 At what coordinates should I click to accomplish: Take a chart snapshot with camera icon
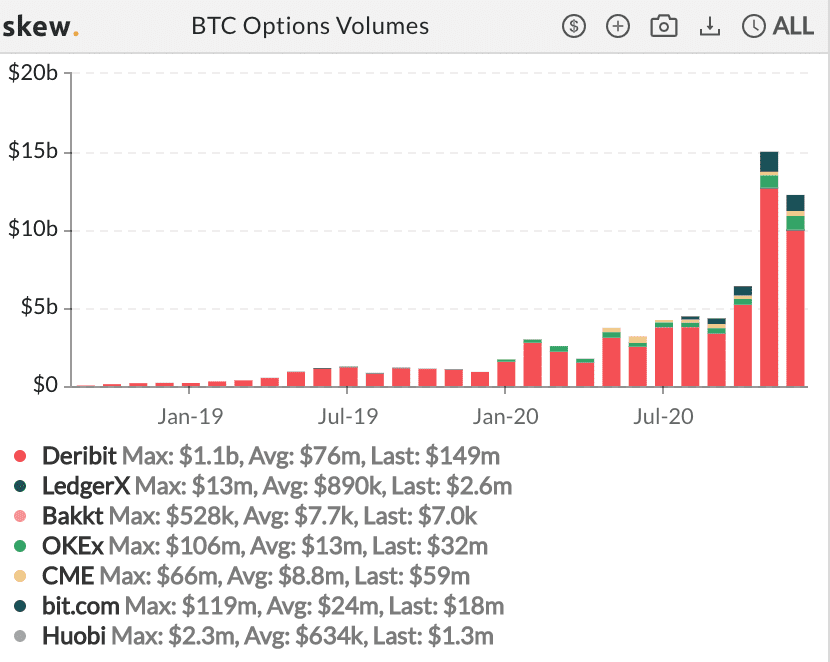click(664, 26)
